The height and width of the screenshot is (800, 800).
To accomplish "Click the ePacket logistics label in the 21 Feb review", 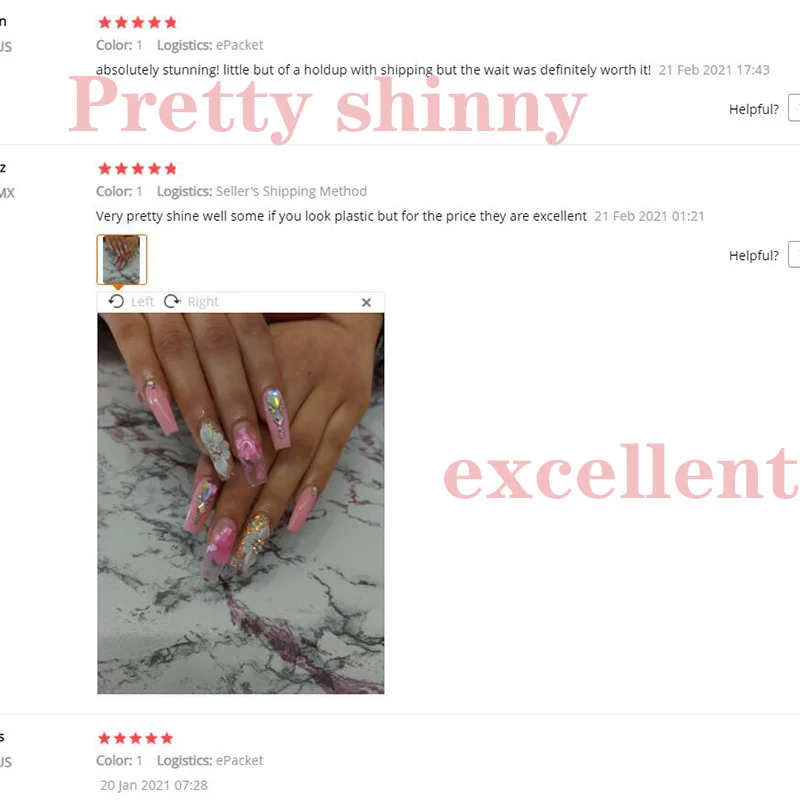I will click(x=239, y=45).
